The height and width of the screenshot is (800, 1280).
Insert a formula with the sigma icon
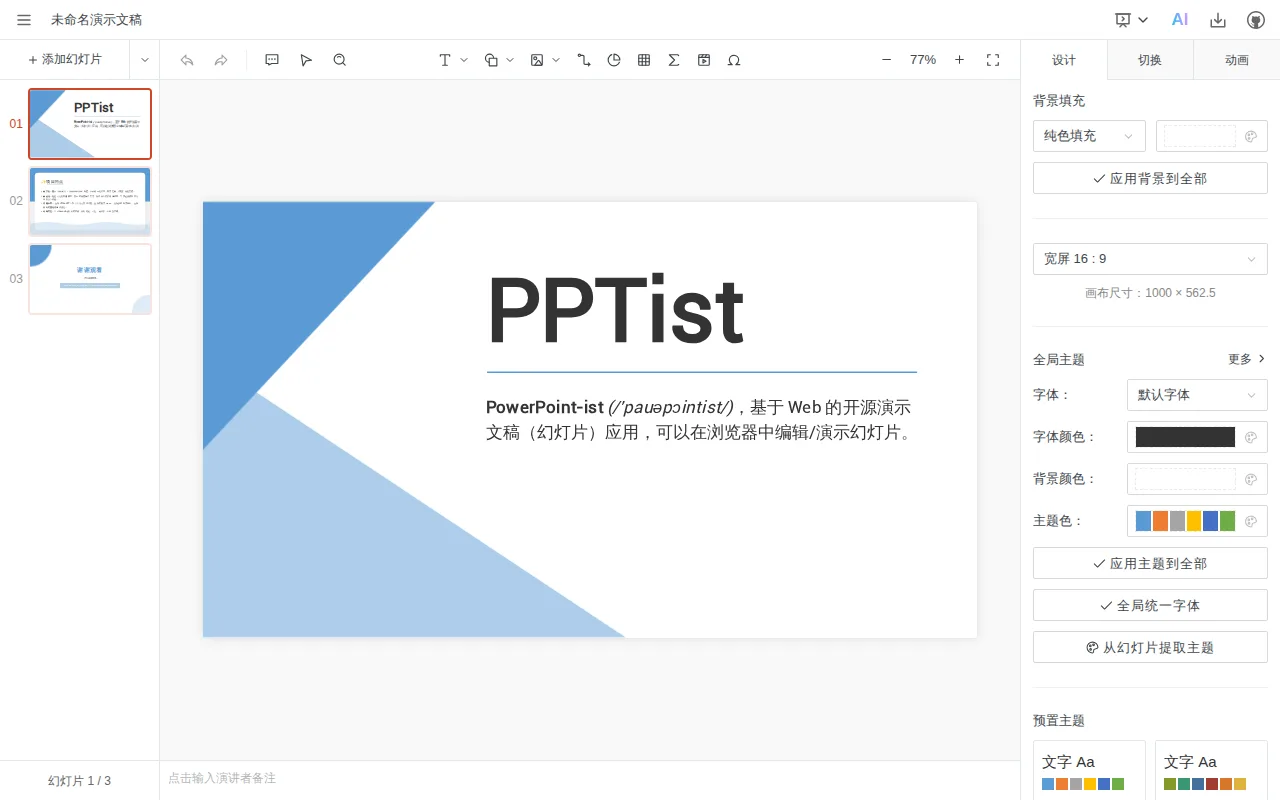click(x=674, y=60)
